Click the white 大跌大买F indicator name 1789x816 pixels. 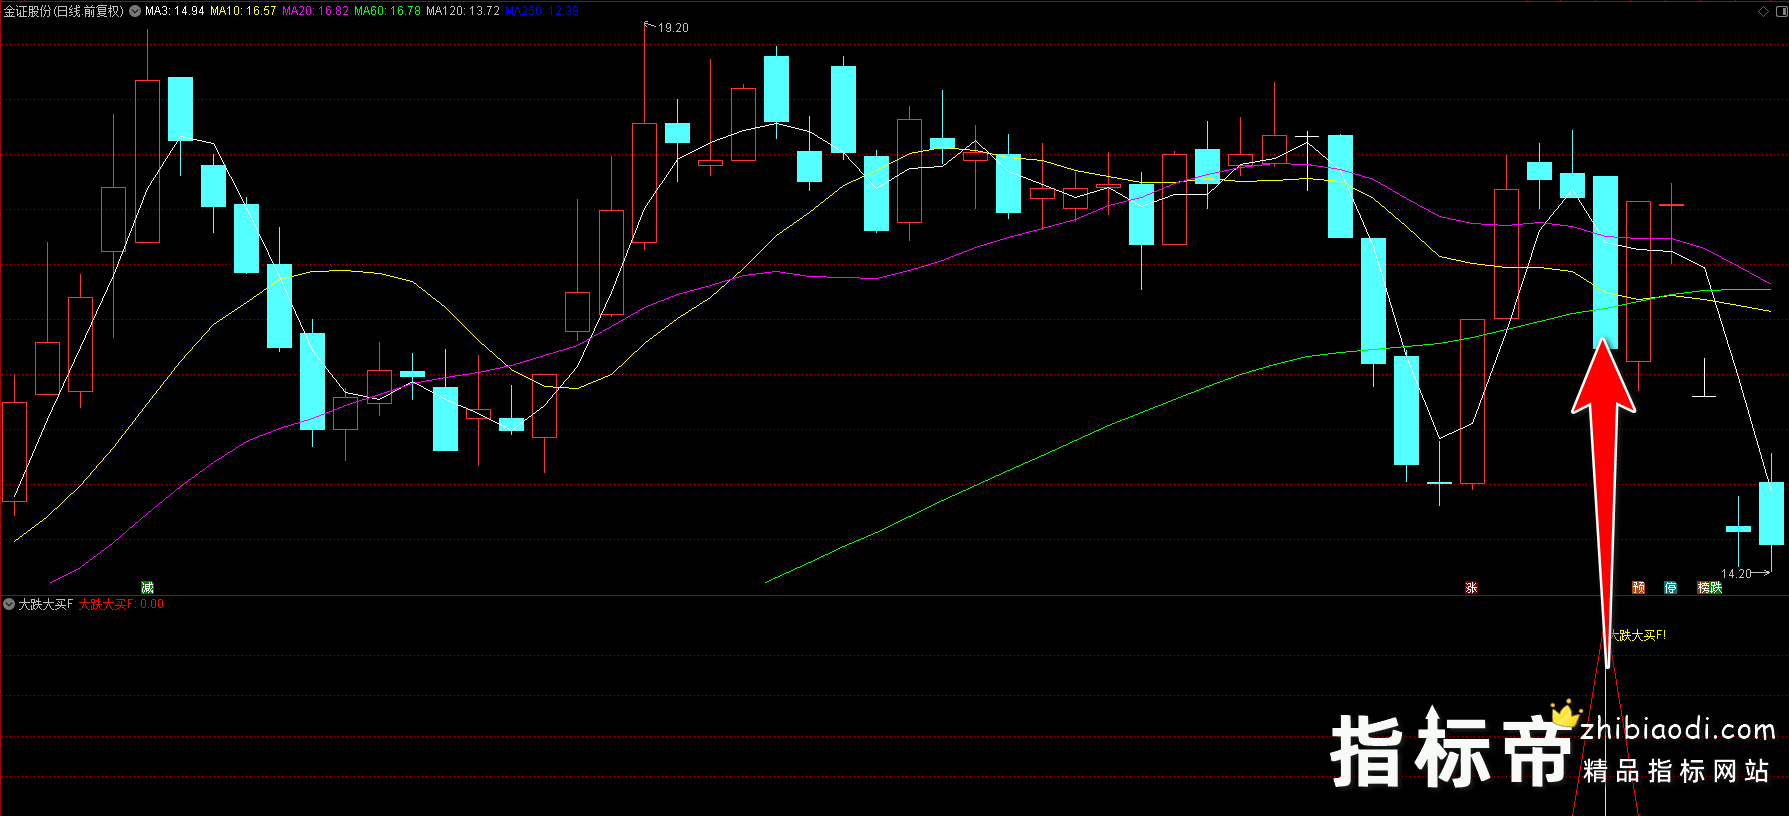pyautogui.click(x=46, y=604)
